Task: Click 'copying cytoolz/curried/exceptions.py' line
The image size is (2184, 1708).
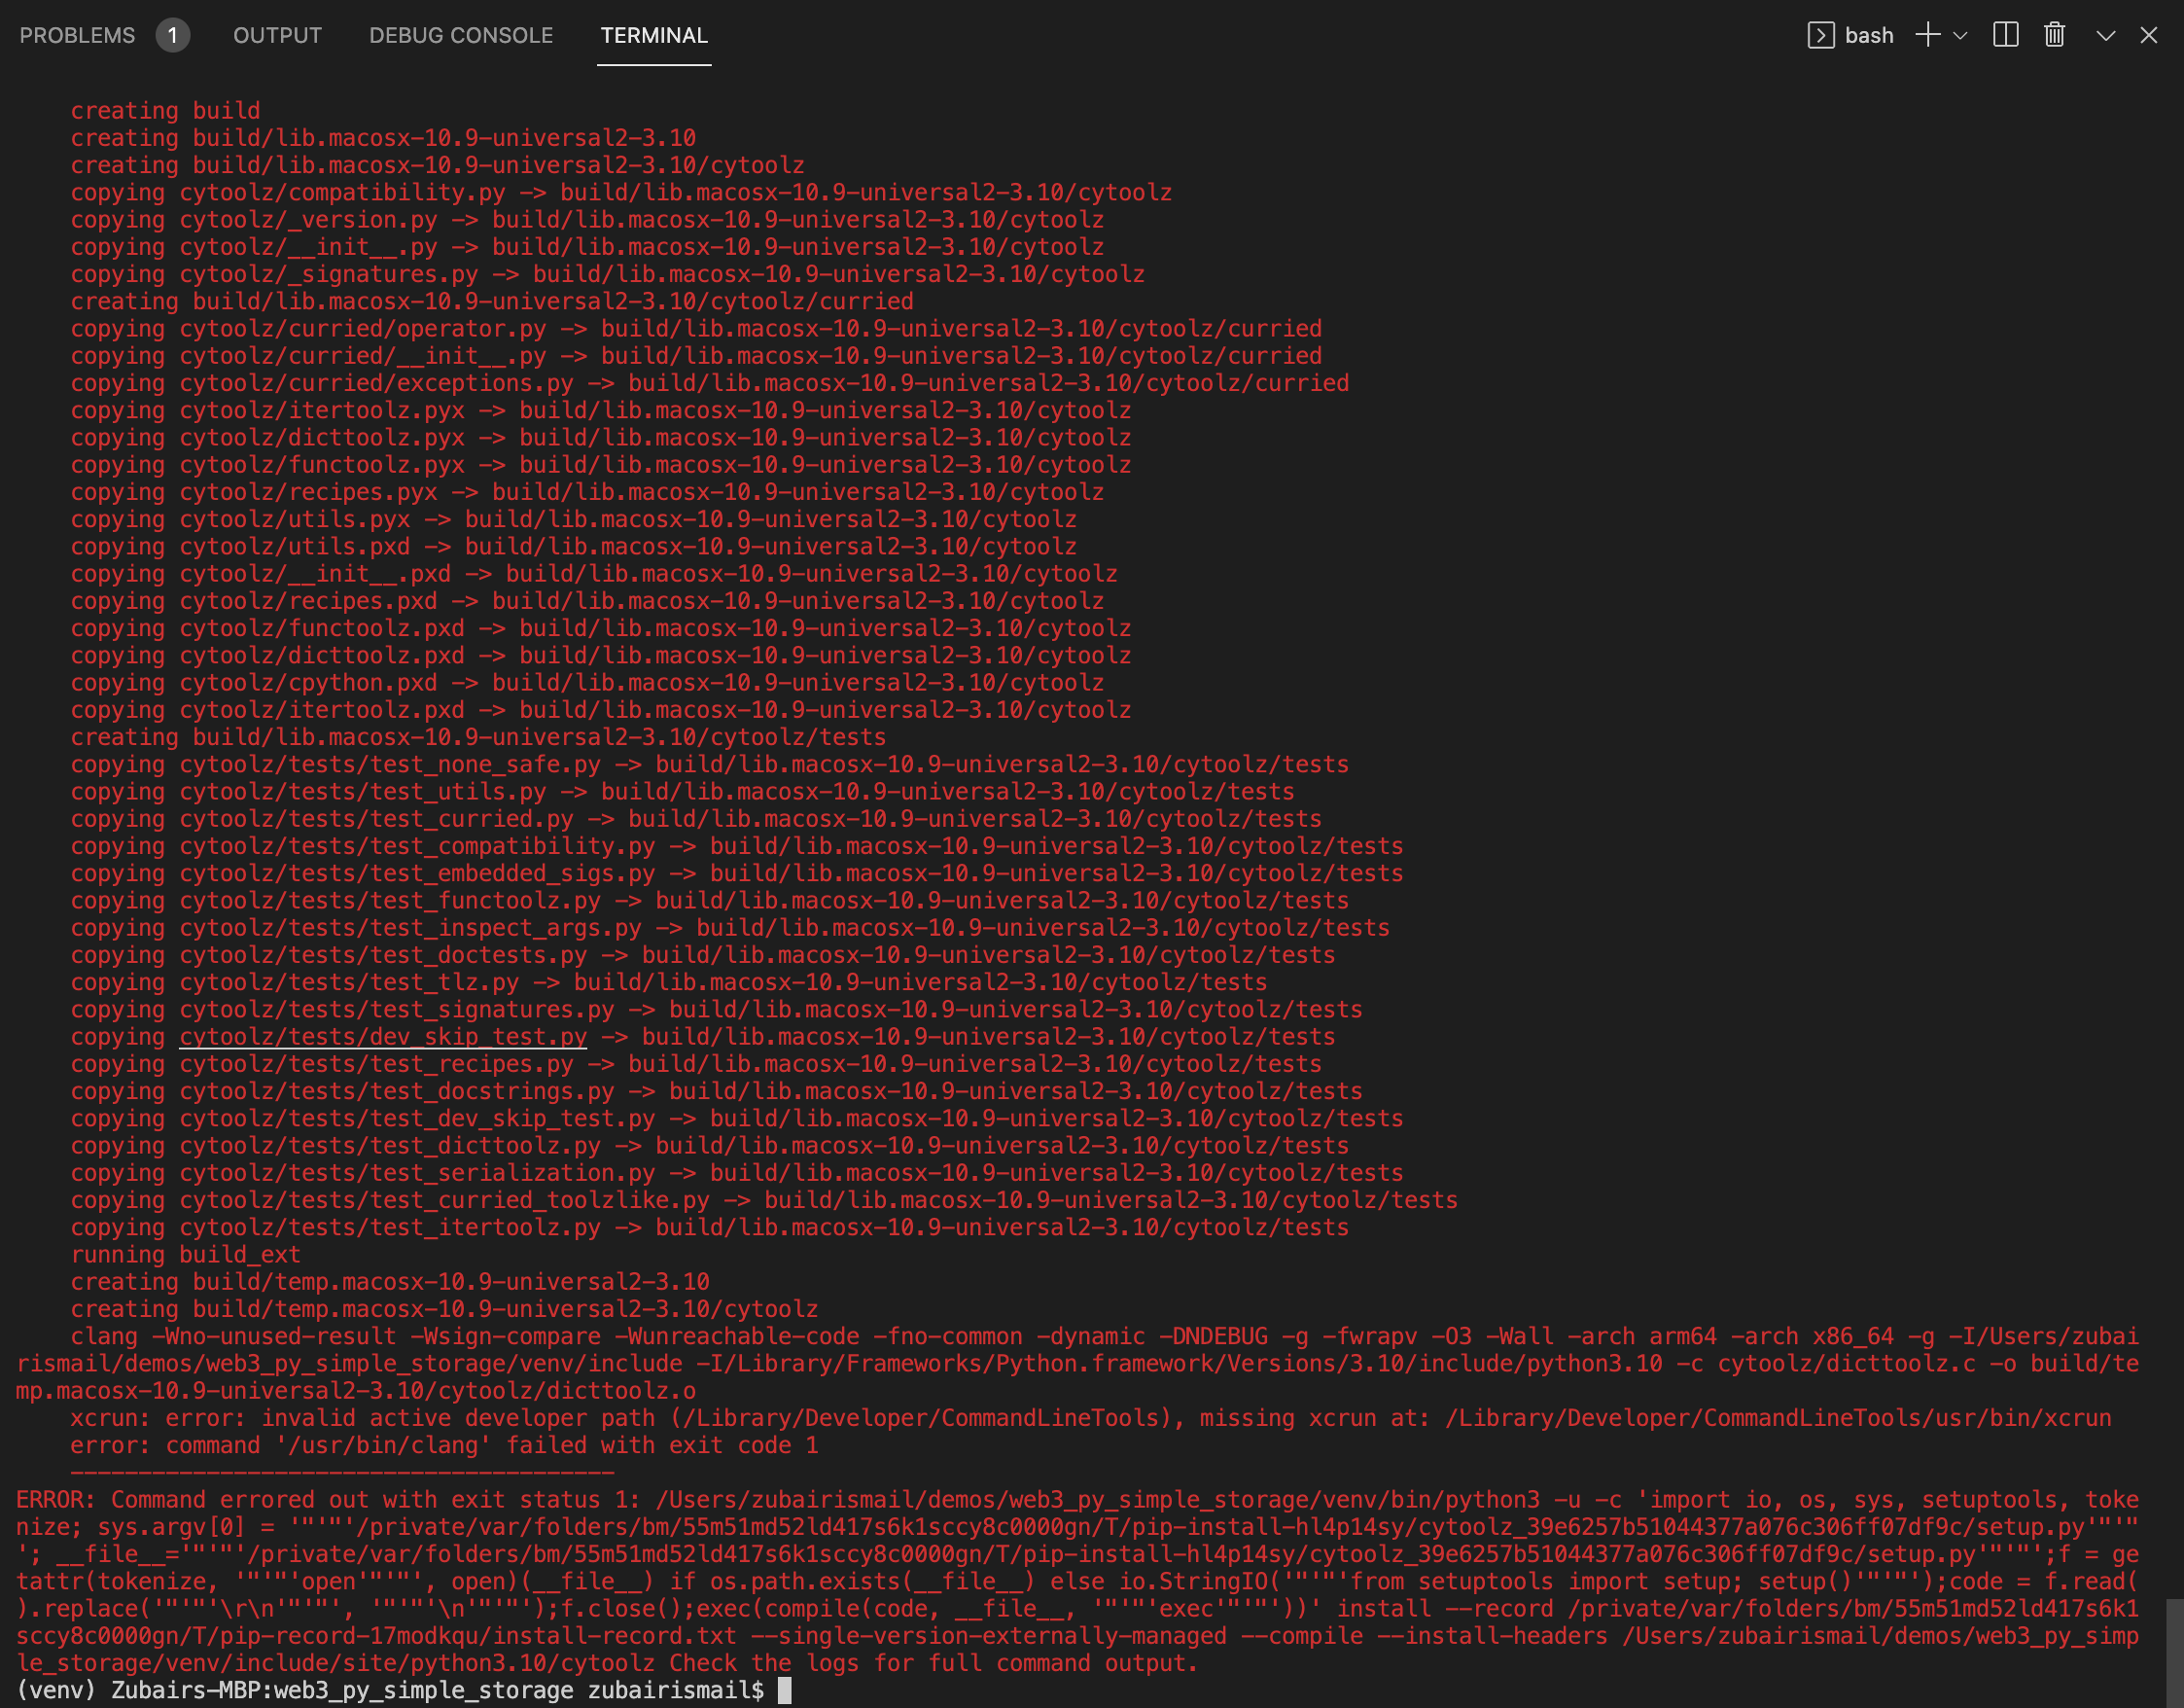Action: [x=710, y=383]
